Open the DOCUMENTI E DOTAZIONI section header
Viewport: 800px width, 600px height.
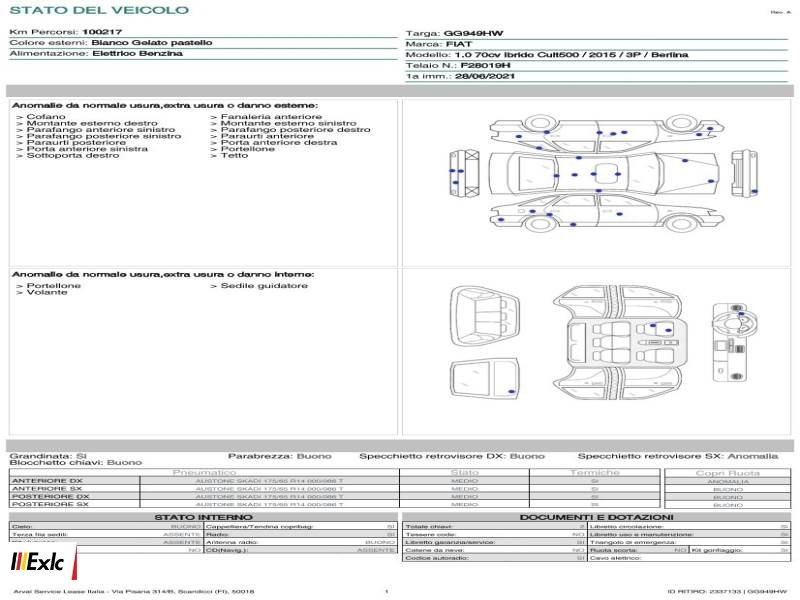596,517
